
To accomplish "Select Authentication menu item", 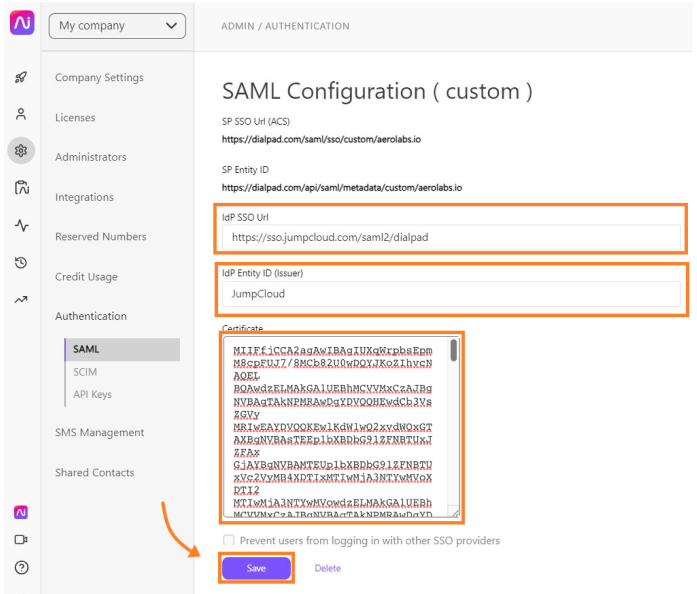I will coord(91,316).
